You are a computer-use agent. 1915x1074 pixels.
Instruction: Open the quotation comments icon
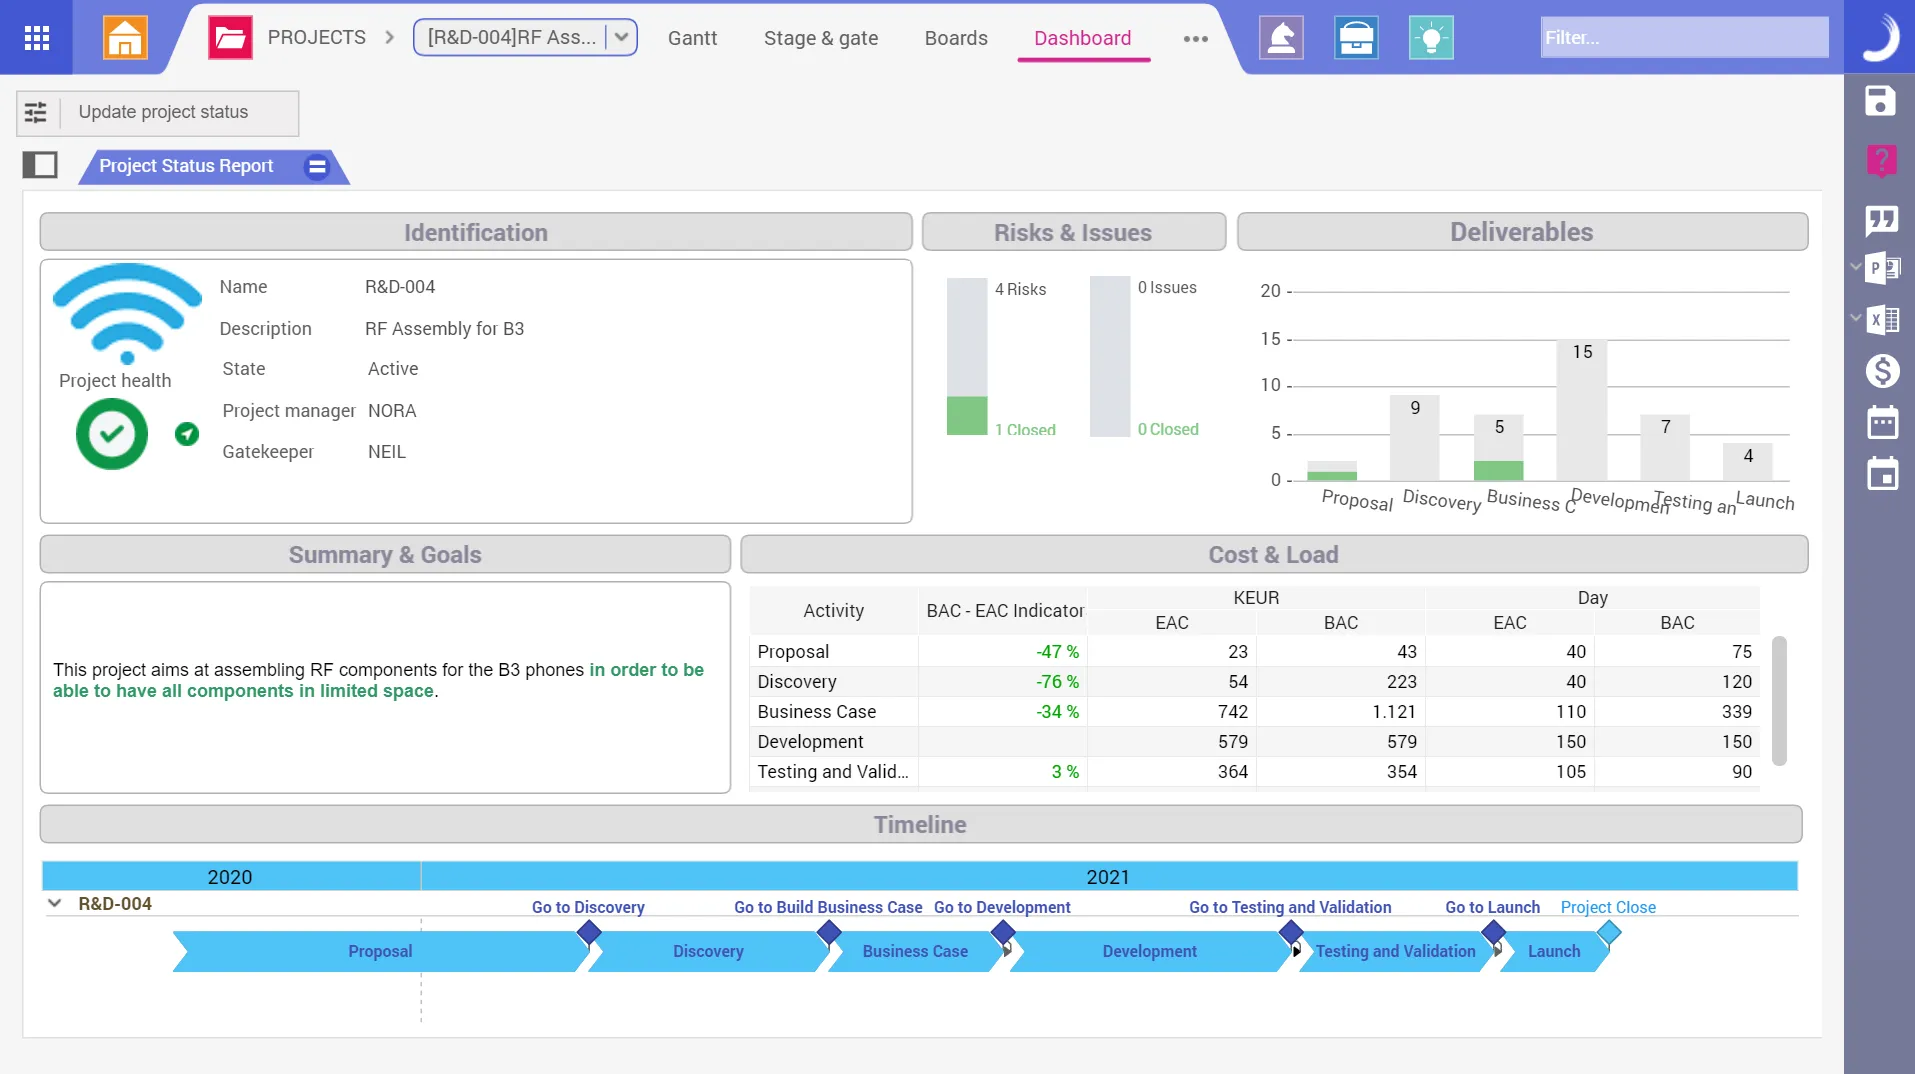1881,219
